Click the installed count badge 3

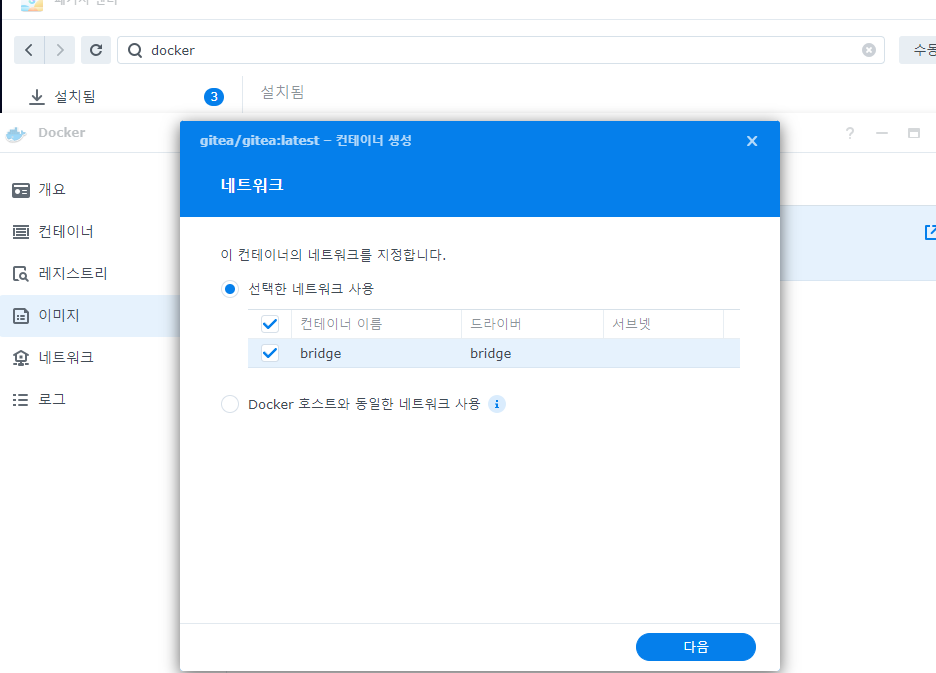[x=214, y=97]
